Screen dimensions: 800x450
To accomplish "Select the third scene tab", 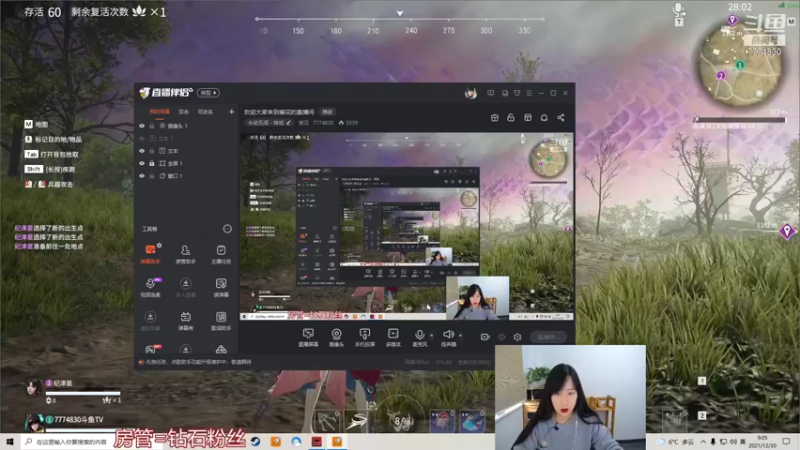I will point(205,112).
